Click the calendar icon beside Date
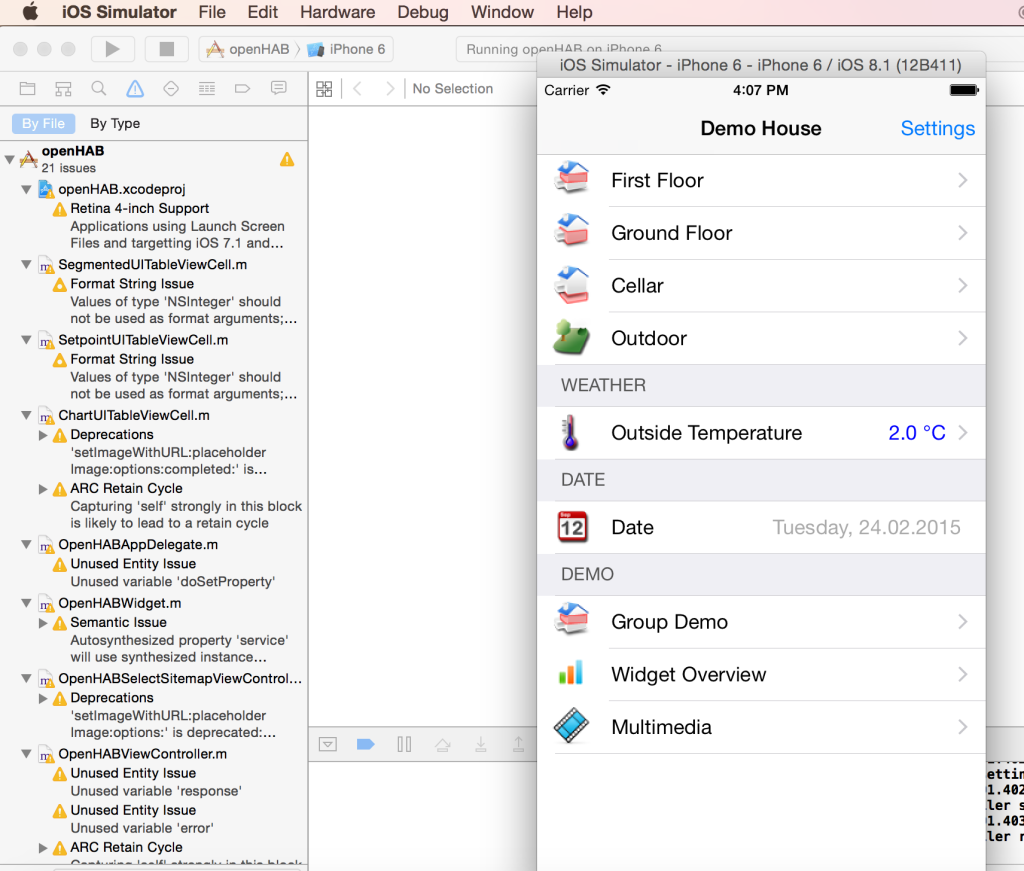Image resolution: width=1024 pixels, height=871 pixels. [x=573, y=527]
